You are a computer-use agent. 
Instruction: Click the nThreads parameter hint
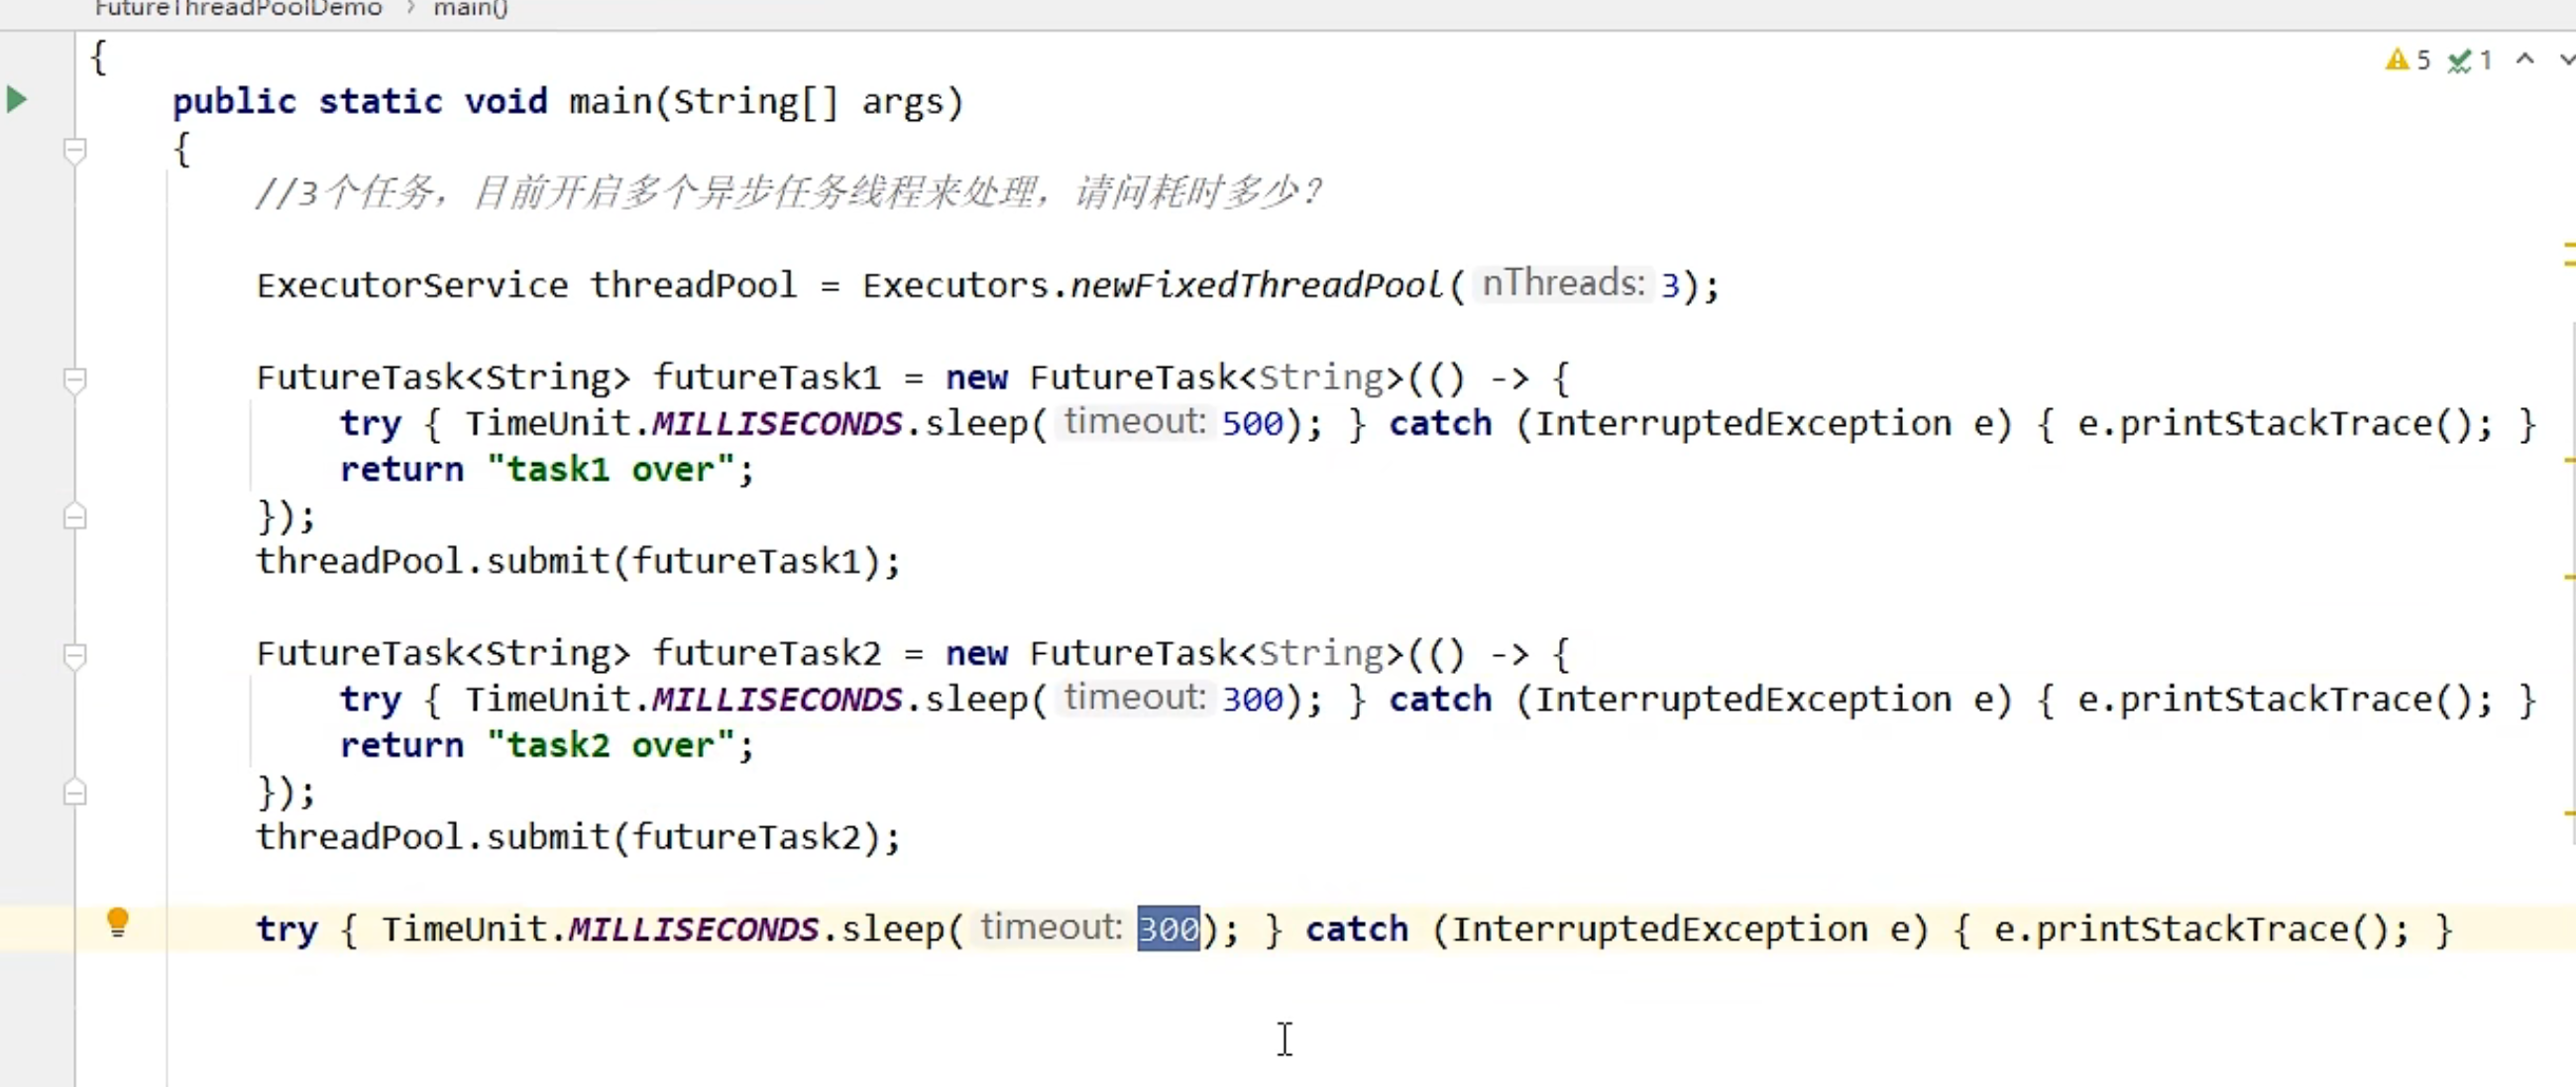pyautogui.click(x=1562, y=284)
